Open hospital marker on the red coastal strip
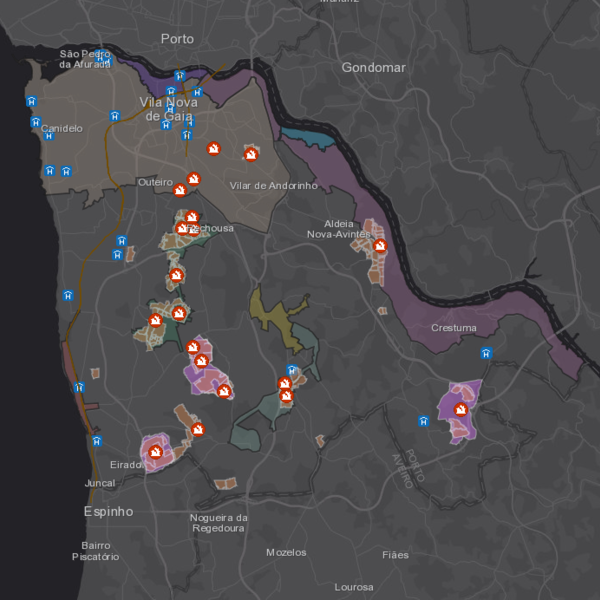 pyautogui.click(x=79, y=387)
